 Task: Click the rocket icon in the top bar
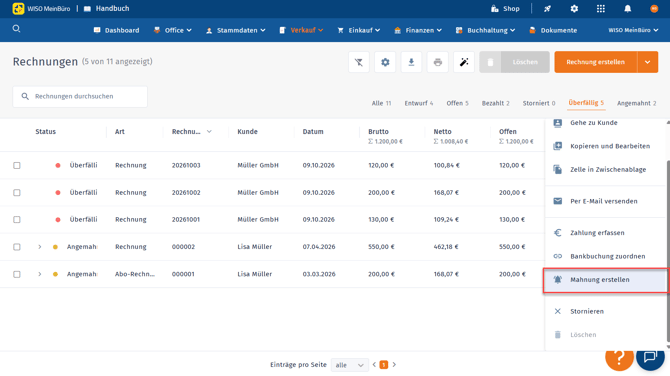click(547, 9)
